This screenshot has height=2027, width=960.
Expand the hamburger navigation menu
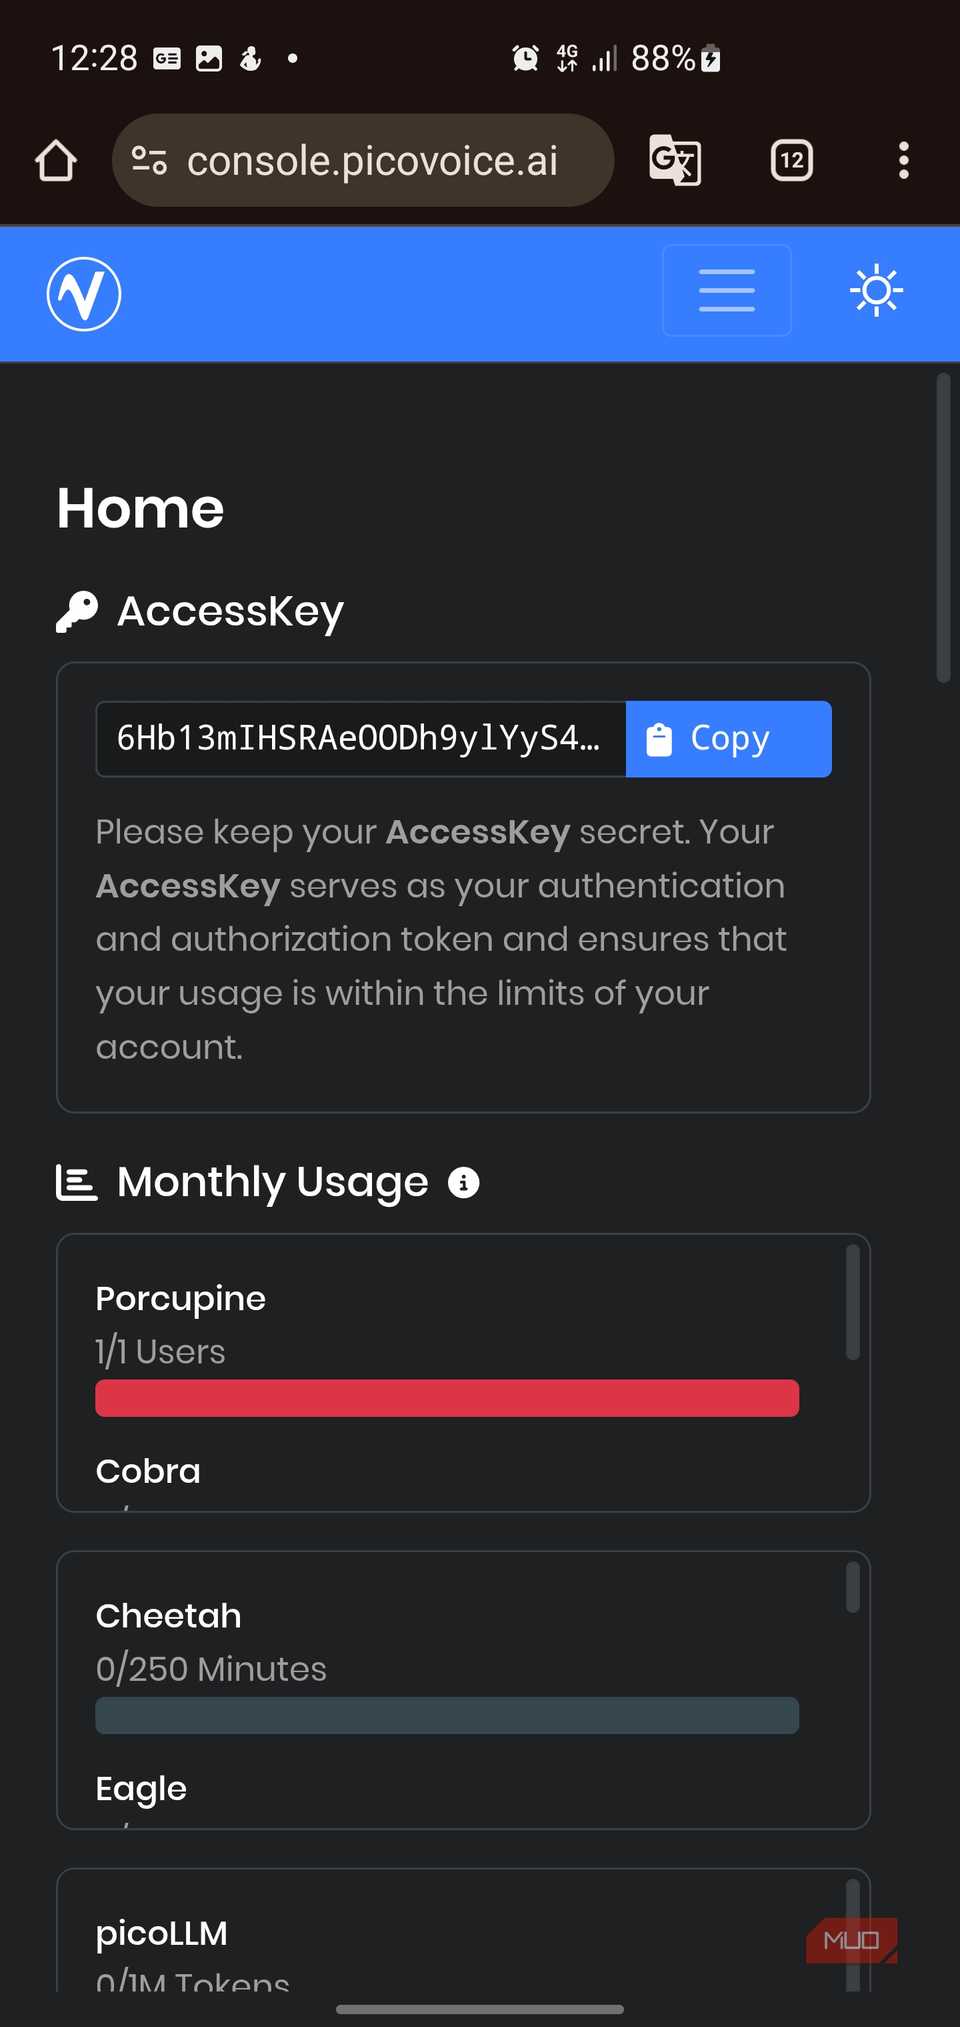click(x=727, y=290)
